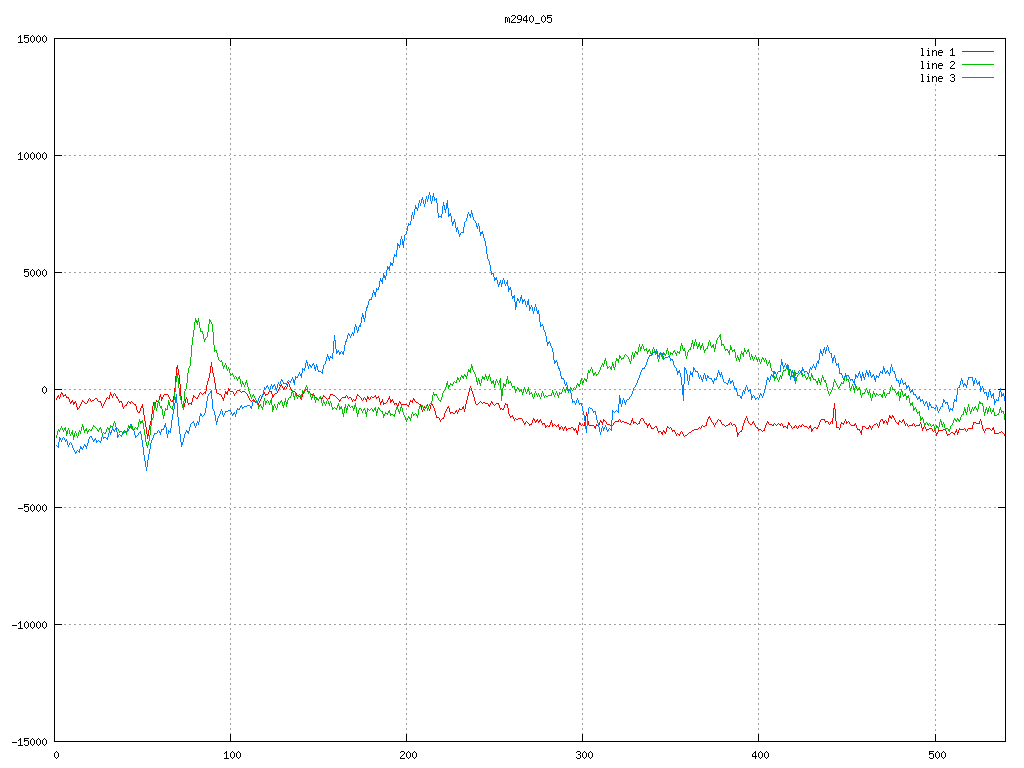1024x768 pixels.
Task: Click the highest peak of the blue line
Action: pyautogui.click(x=431, y=194)
